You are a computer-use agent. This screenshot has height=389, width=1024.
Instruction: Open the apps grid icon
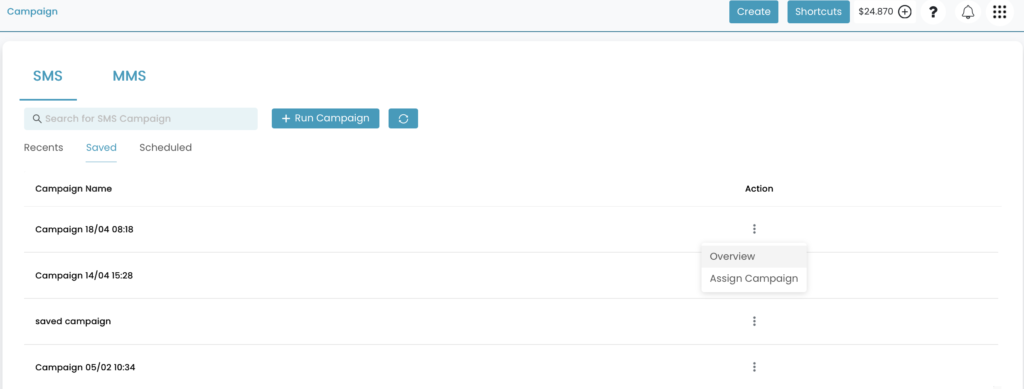click(x=999, y=12)
